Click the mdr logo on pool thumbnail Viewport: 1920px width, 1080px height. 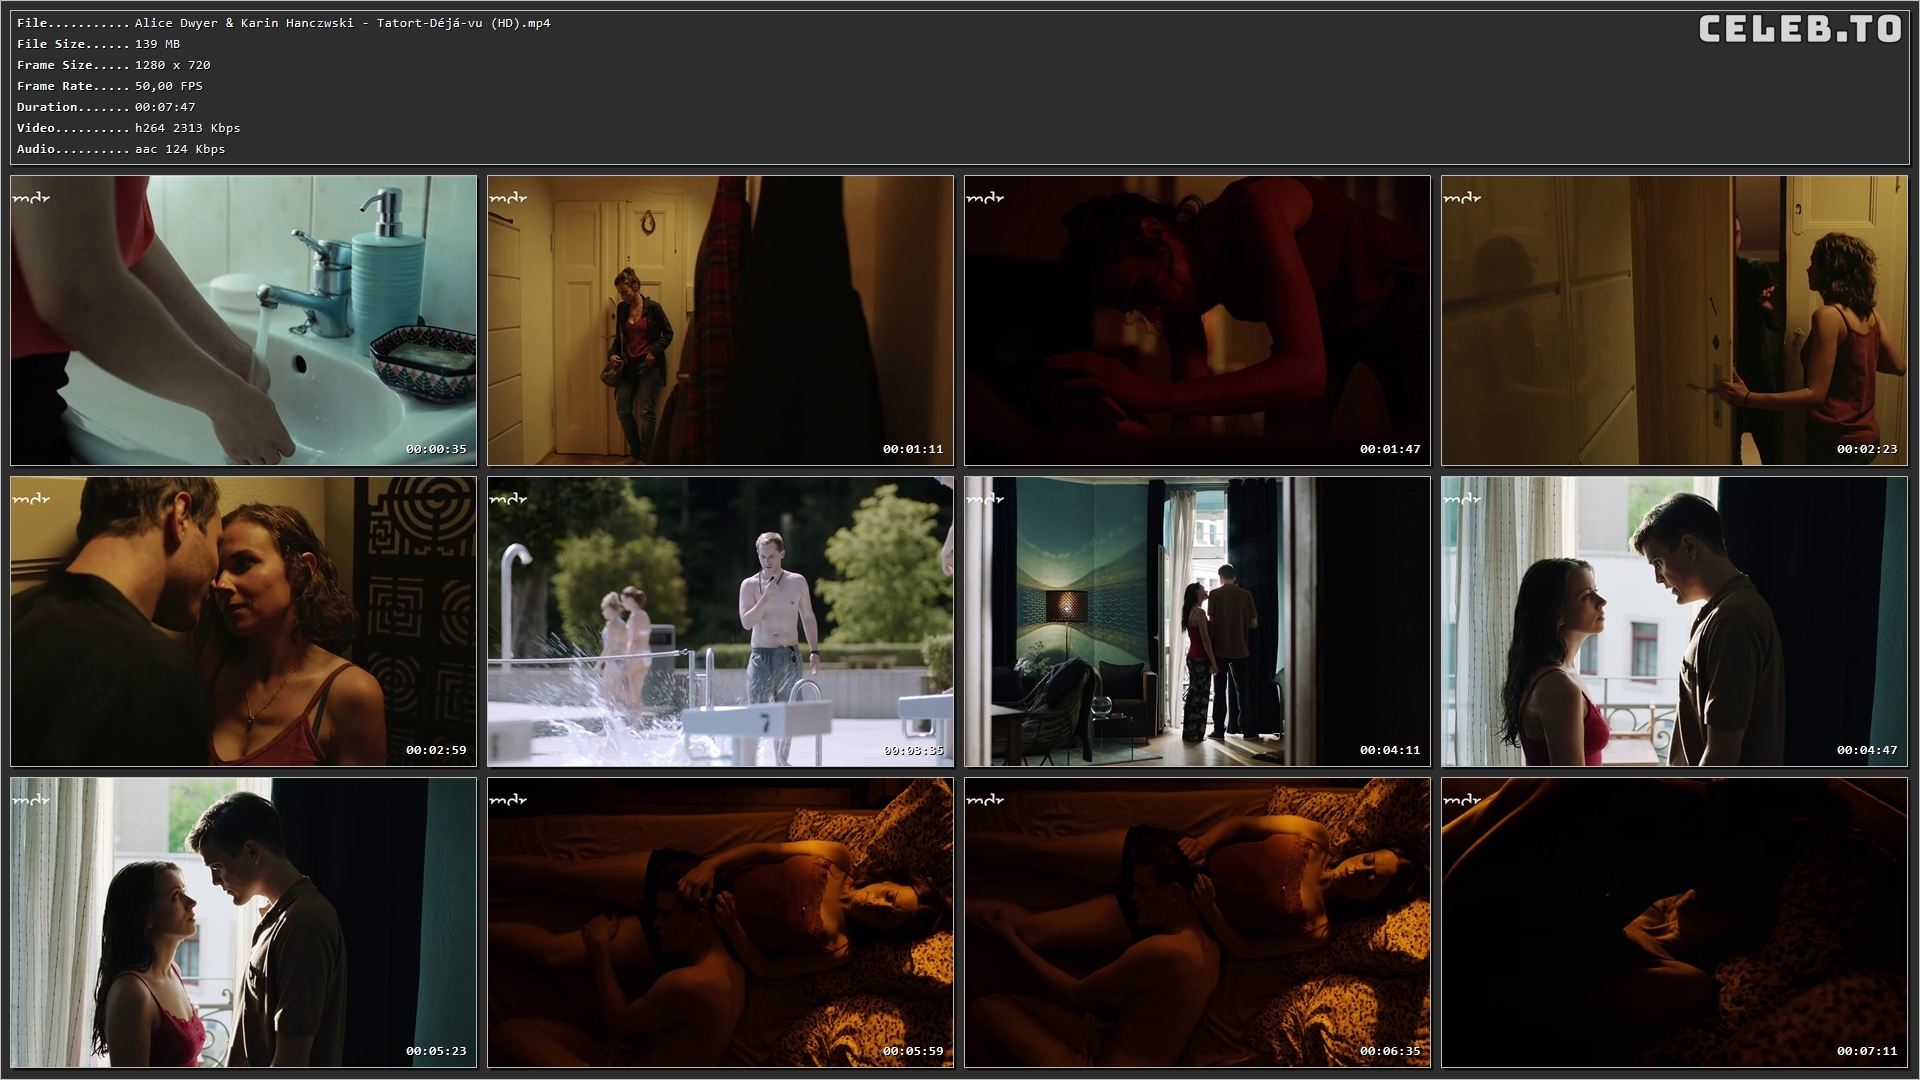[508, 499]
